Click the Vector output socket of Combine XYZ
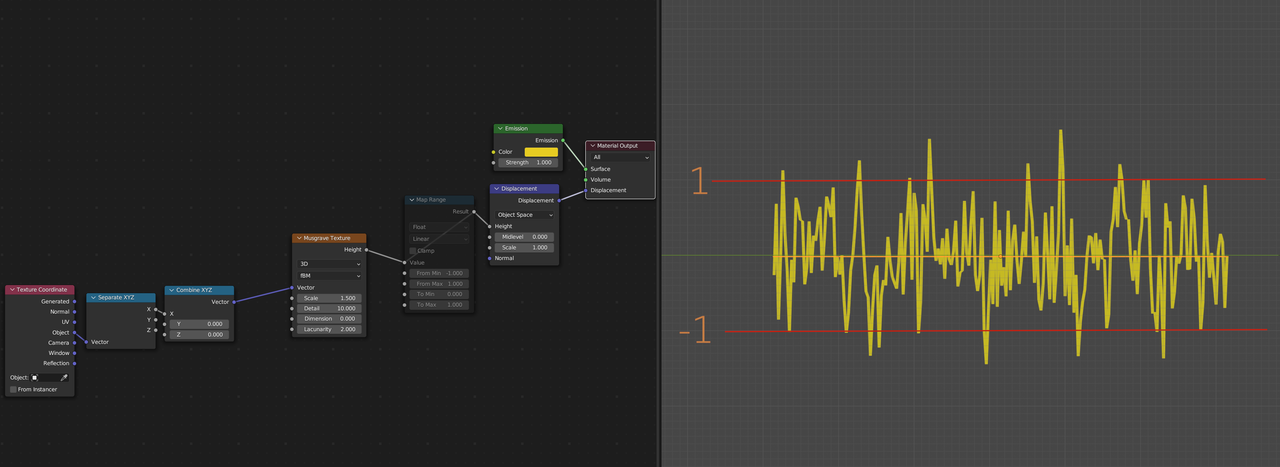The width and height of the screenshot is (1280, 467). [x=234, y=301]
